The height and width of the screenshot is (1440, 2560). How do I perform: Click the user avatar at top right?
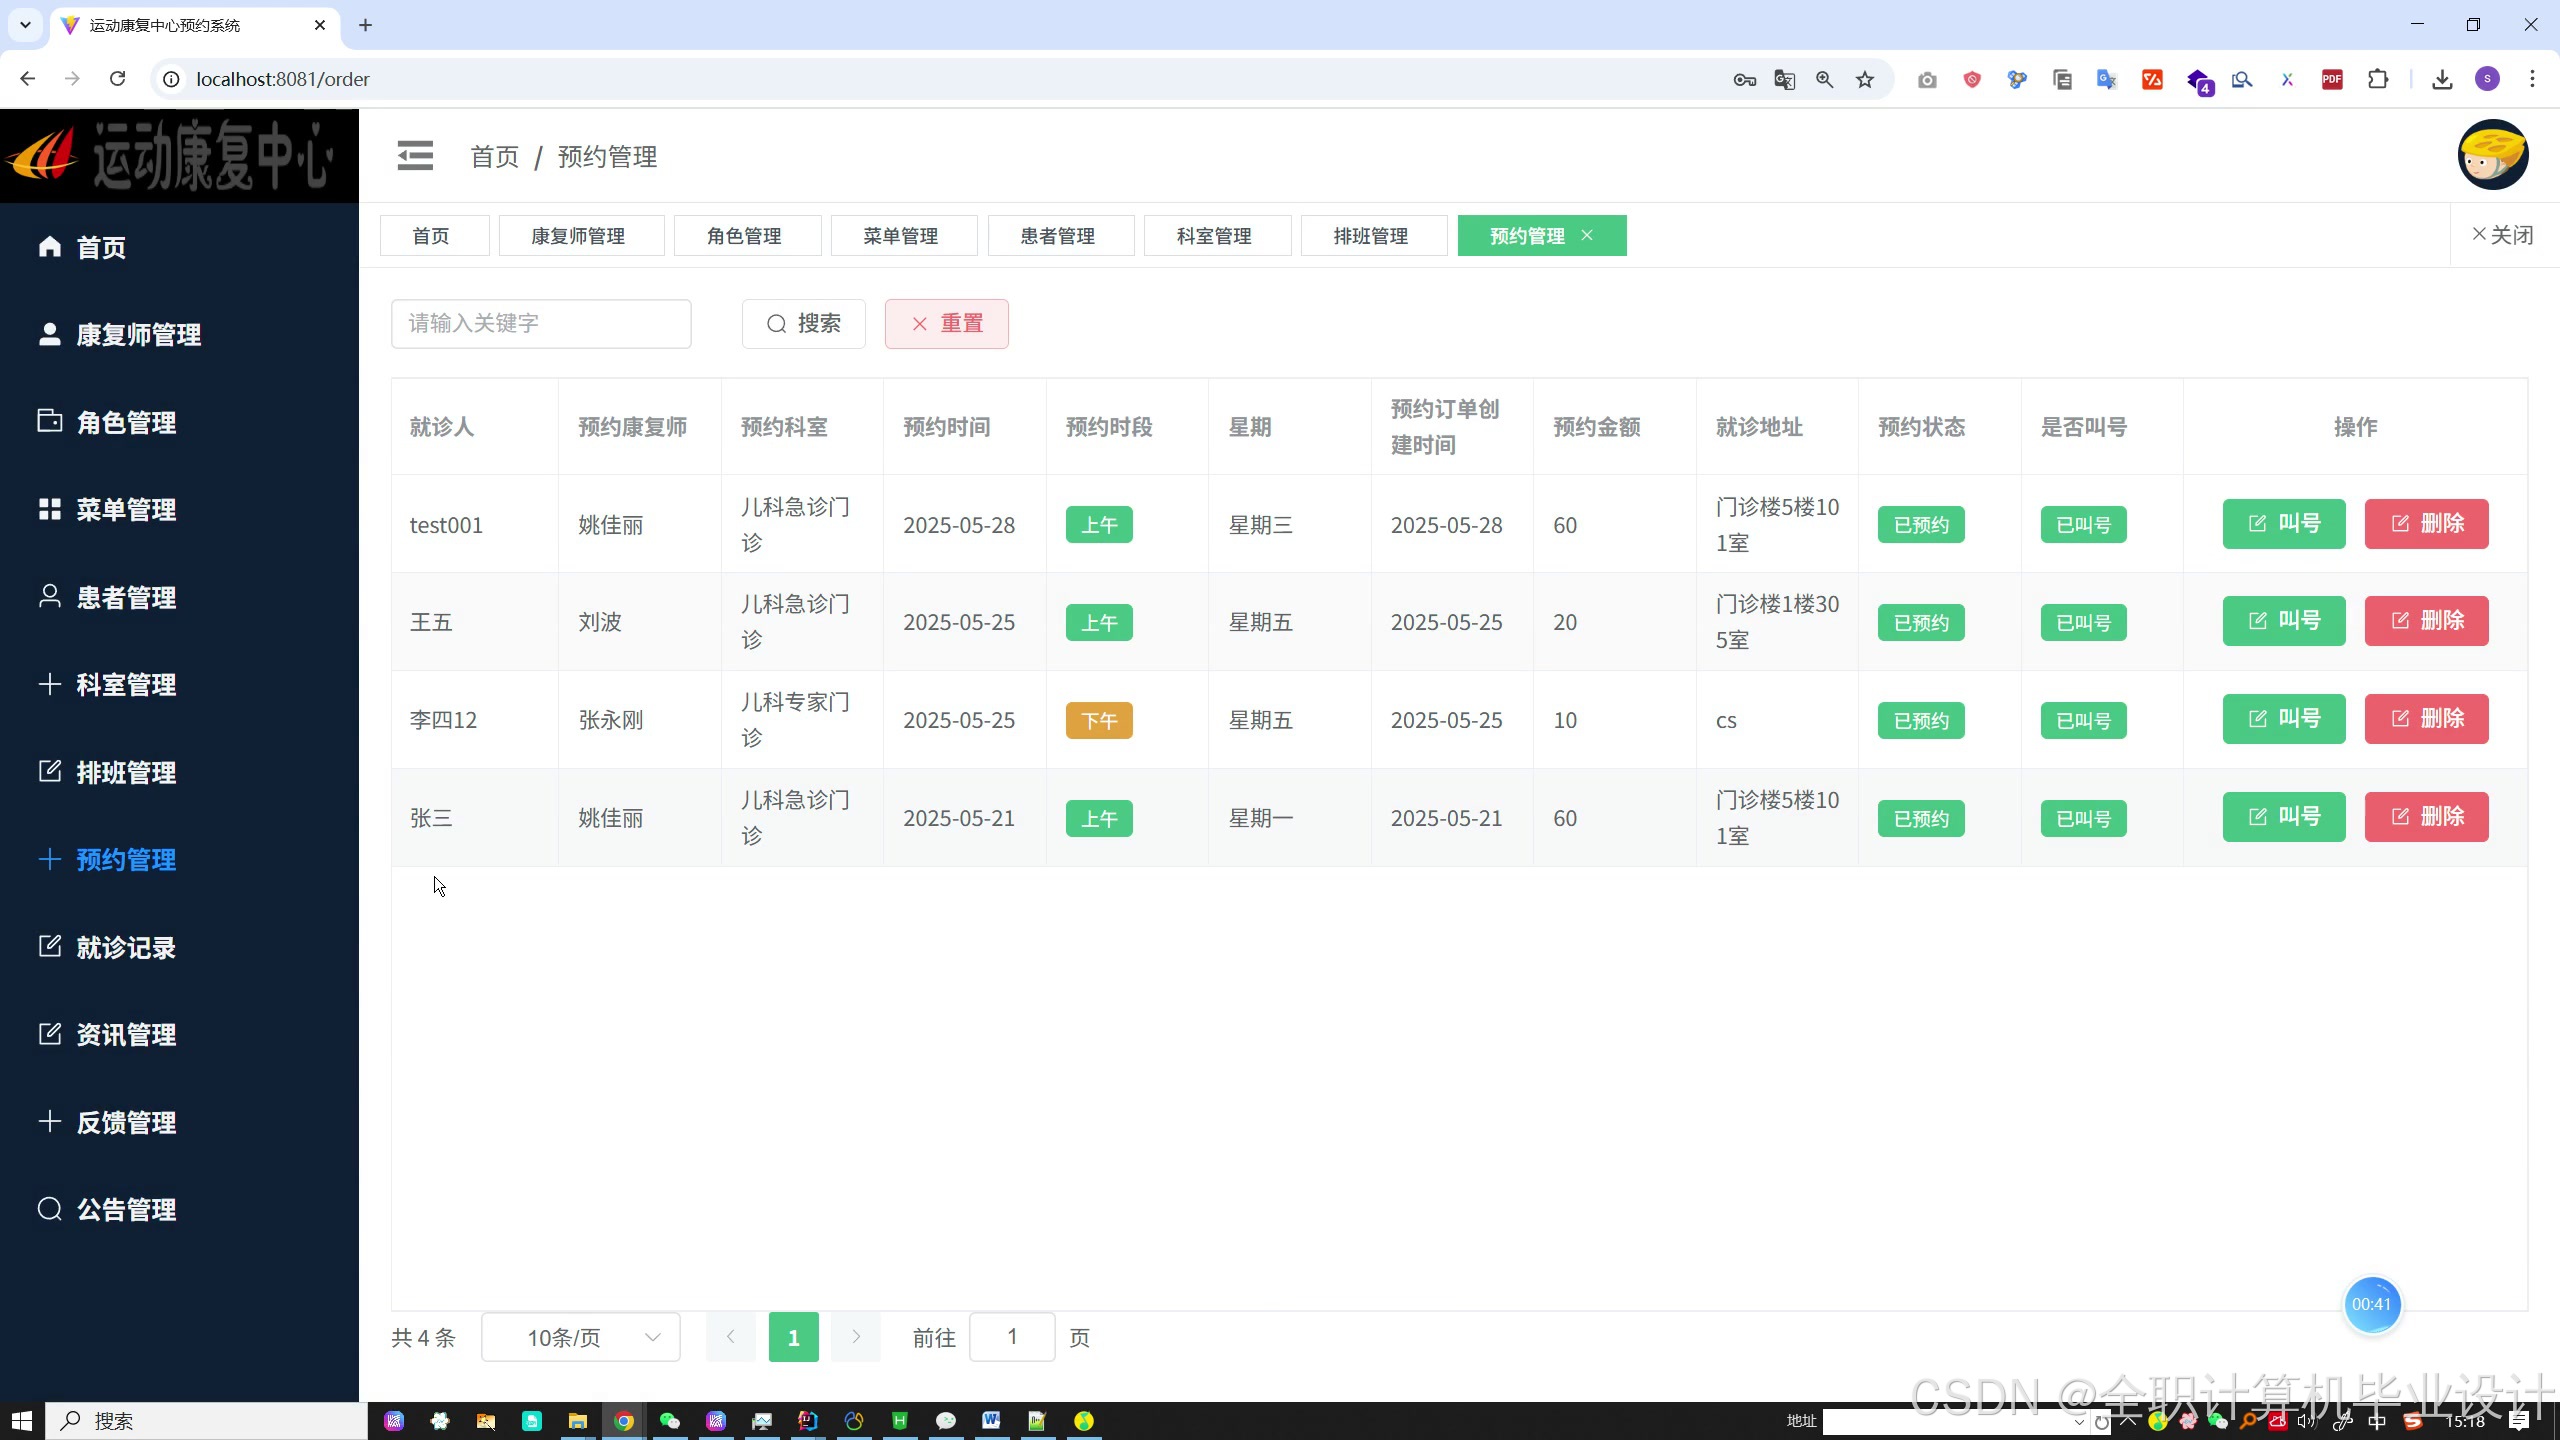pos(2492,155)
